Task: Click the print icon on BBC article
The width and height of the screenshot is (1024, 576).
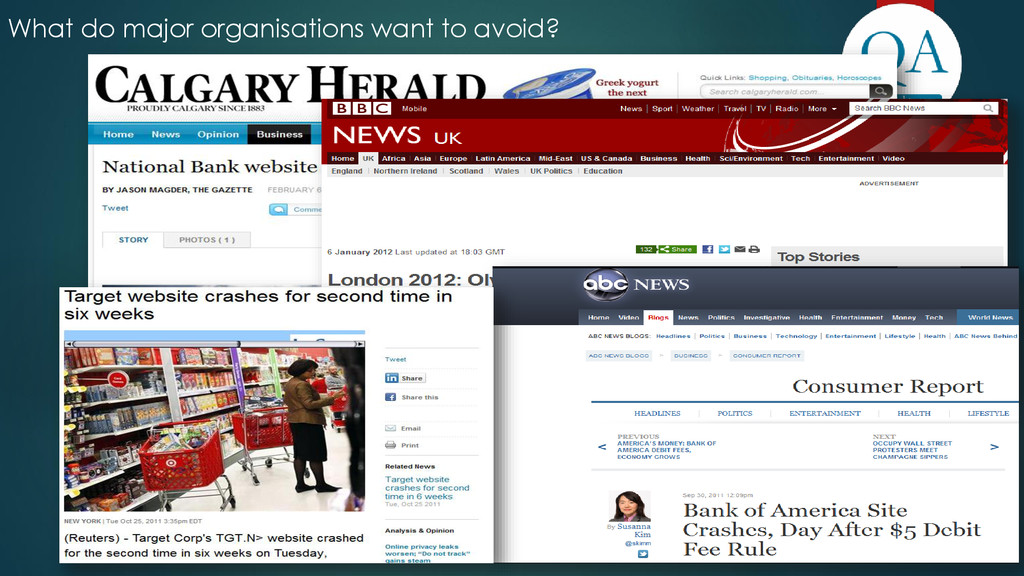Action: (x=754, y=249)
